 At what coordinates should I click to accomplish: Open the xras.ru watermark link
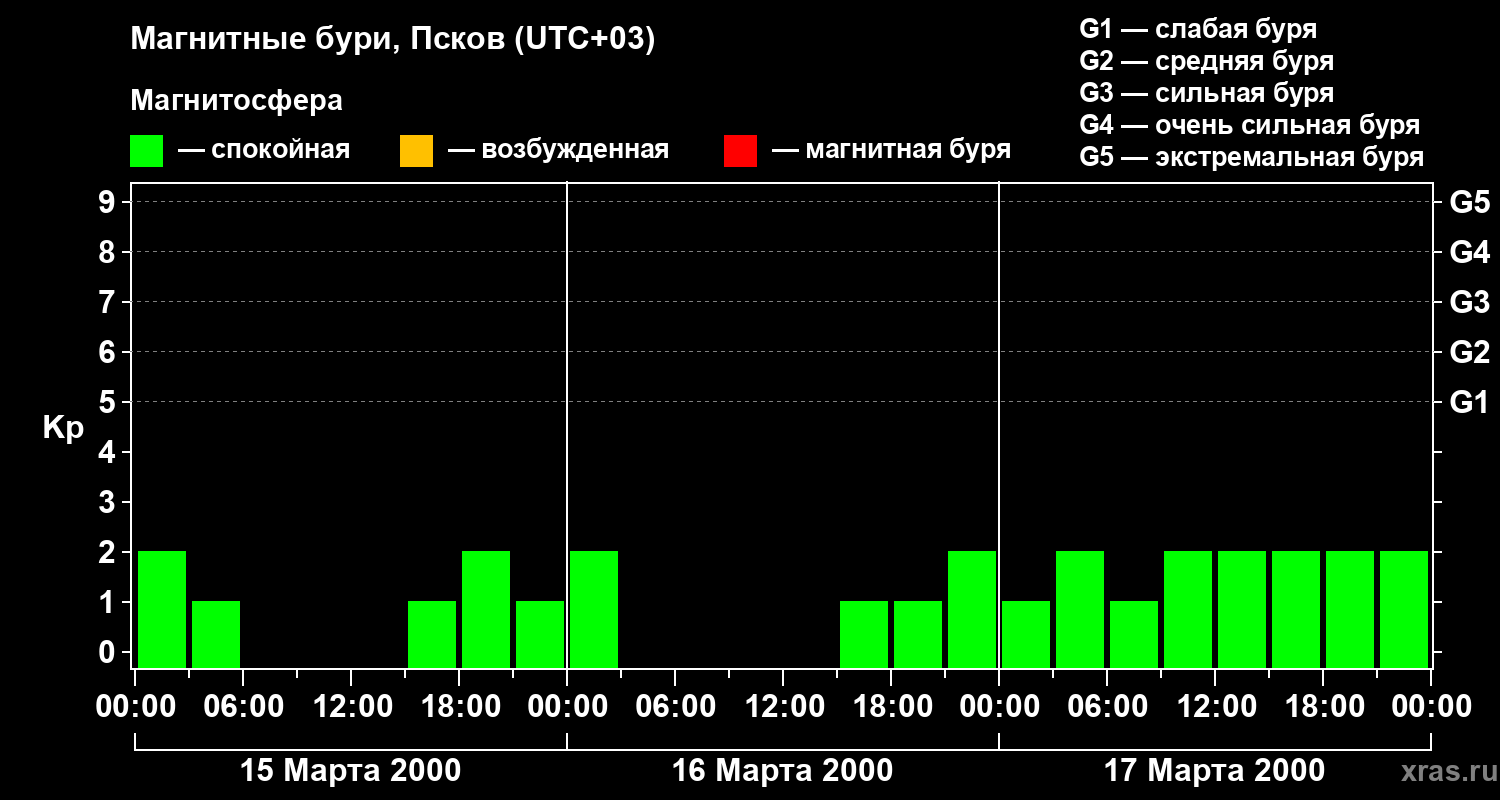(x=1444, y=772)
